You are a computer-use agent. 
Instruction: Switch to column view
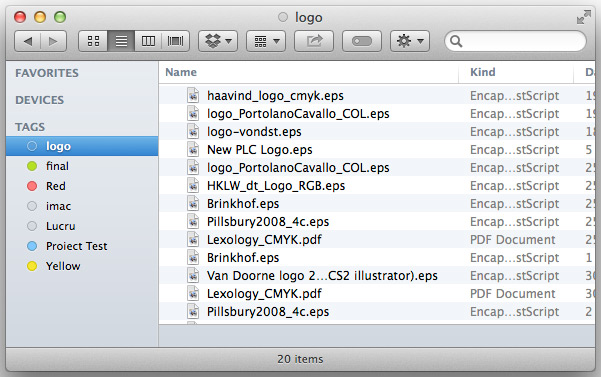148,41
